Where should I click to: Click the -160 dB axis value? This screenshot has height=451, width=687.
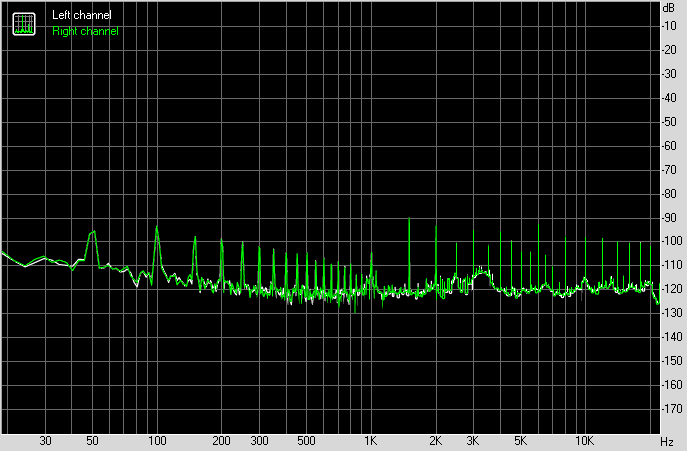[672, 385]
